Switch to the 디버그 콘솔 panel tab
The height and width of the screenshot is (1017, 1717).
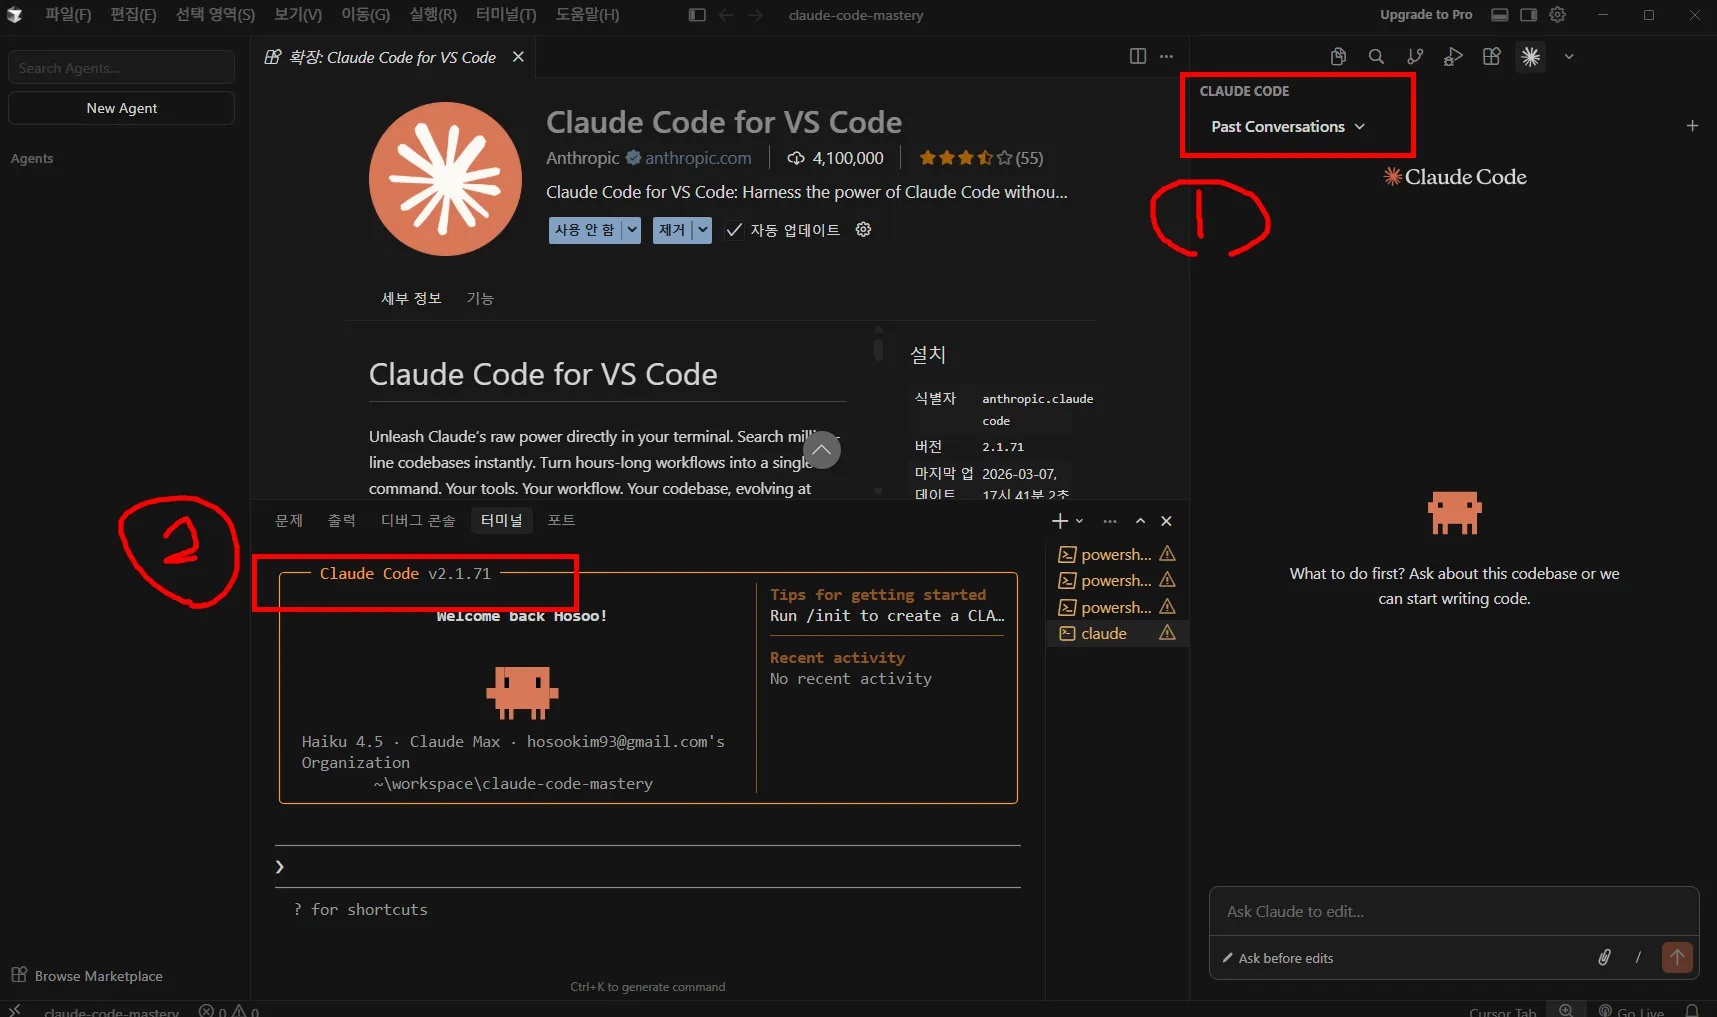coord(418,520)
